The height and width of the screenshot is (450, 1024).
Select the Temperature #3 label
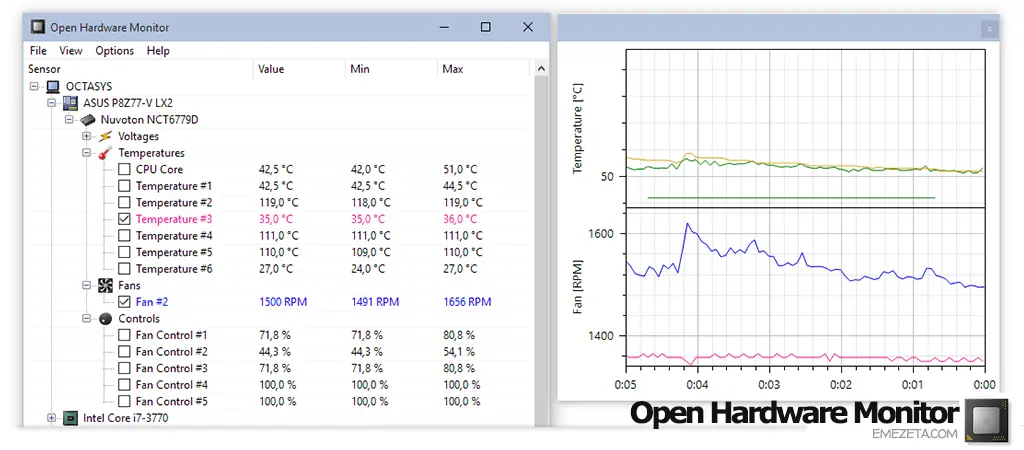[x=174, y=219]
